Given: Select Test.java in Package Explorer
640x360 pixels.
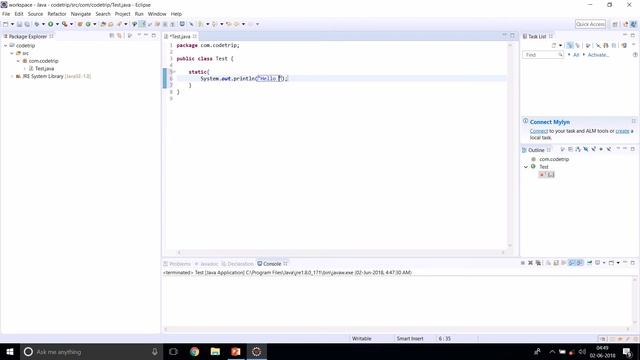Looking at the screenshot, I should pyautogui.click(x=44, y=69).
